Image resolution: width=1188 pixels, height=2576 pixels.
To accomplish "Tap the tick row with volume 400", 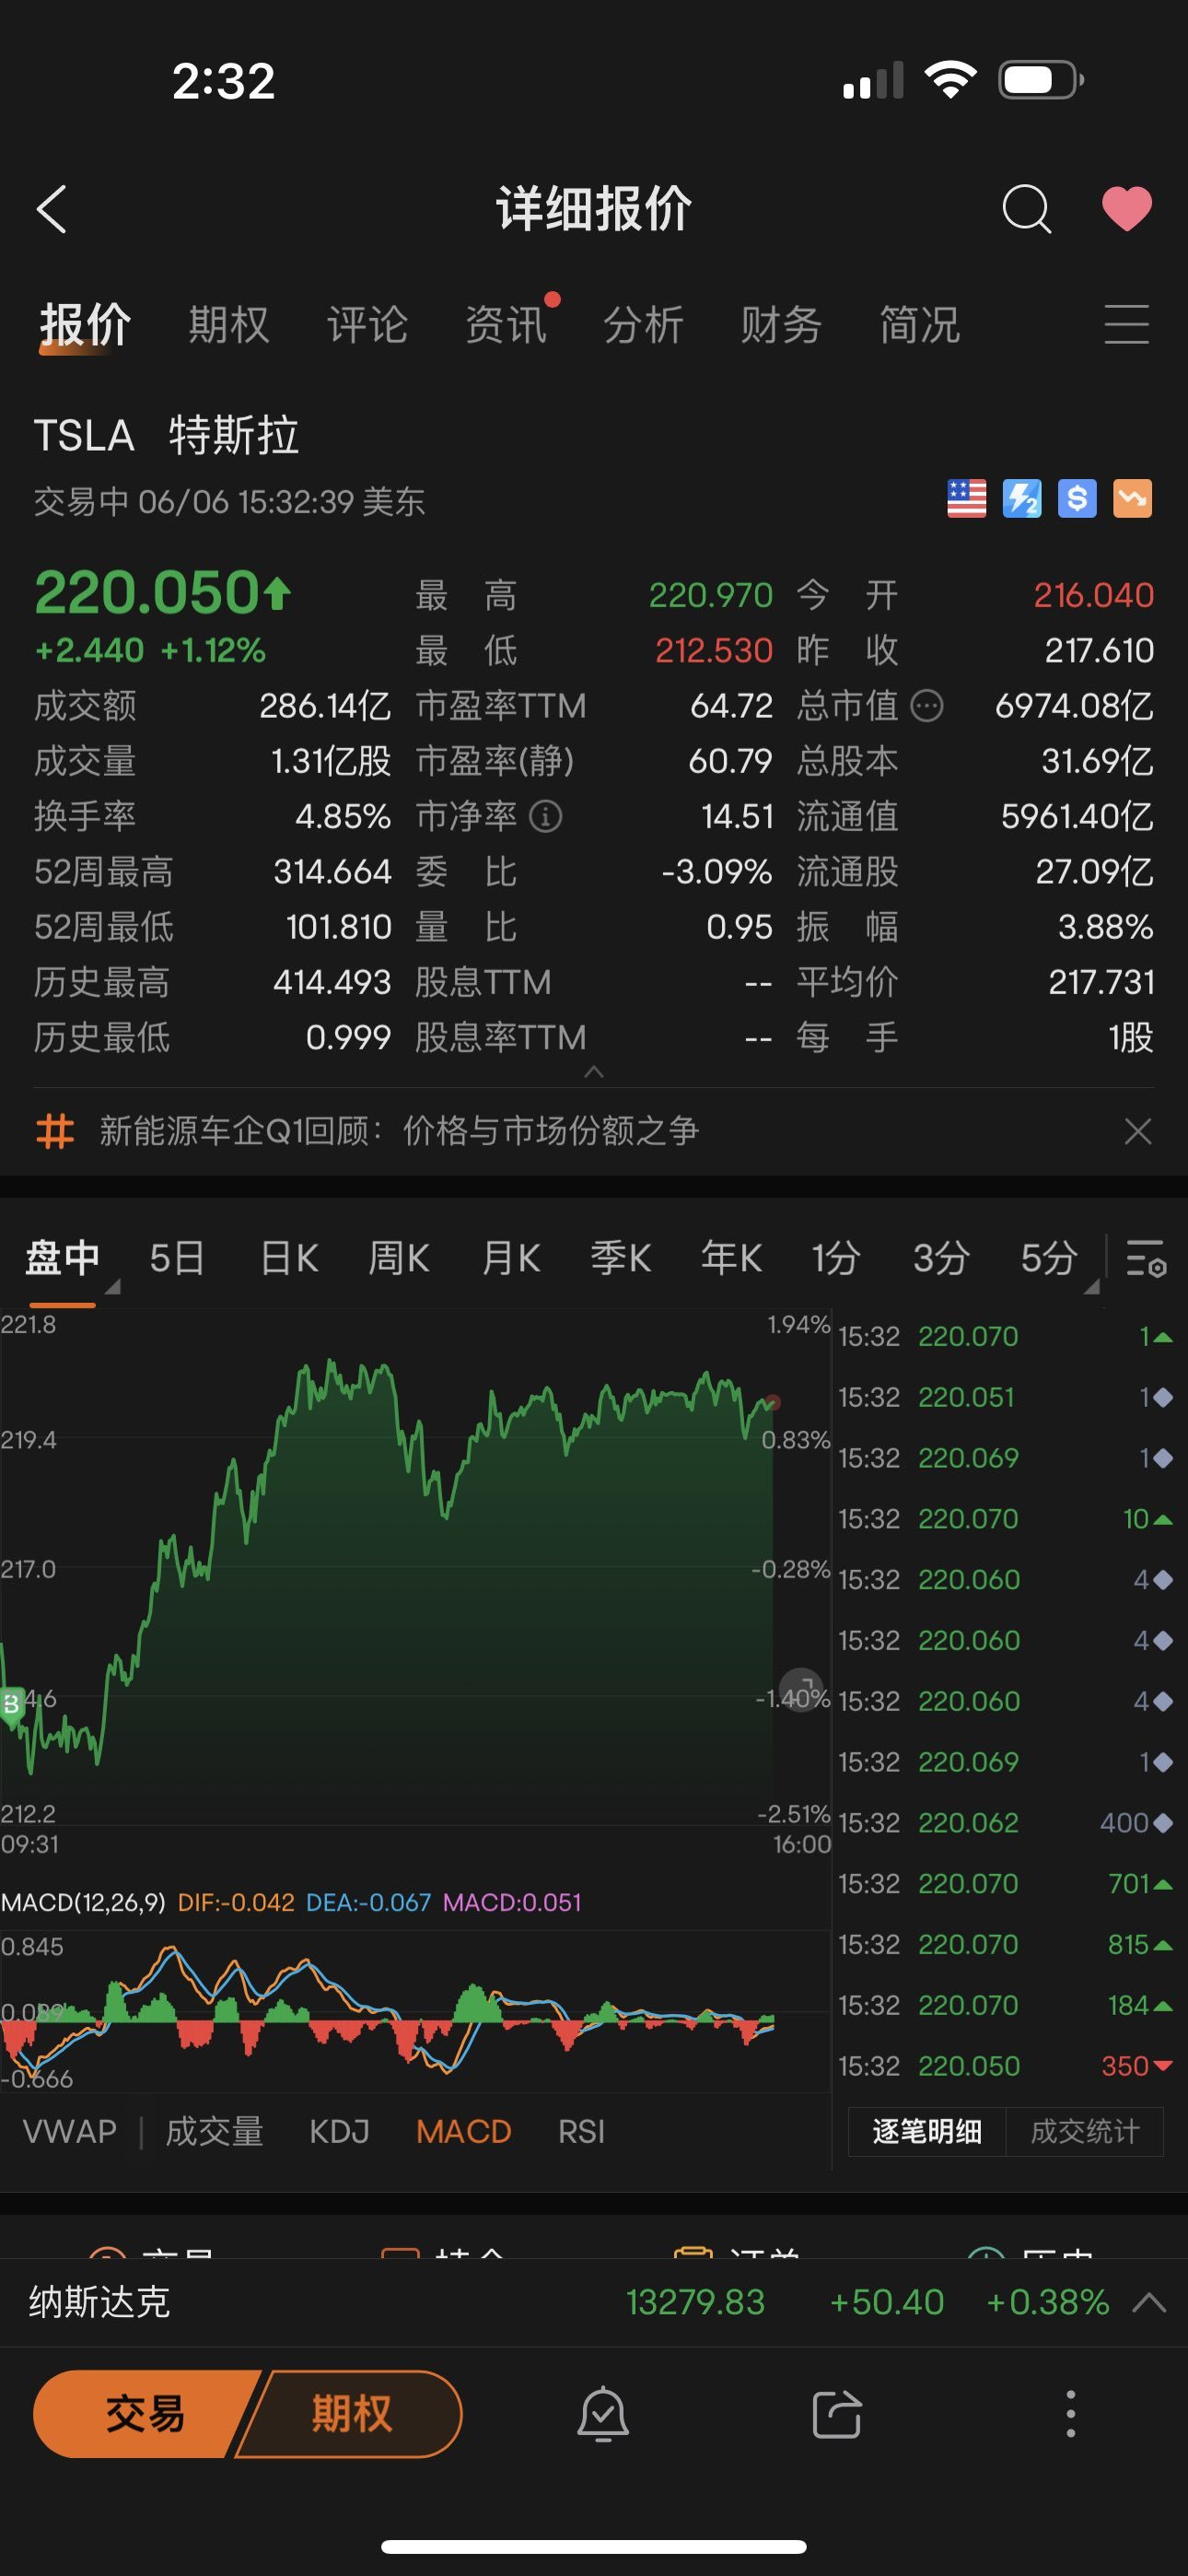I will point(1005,1823).
